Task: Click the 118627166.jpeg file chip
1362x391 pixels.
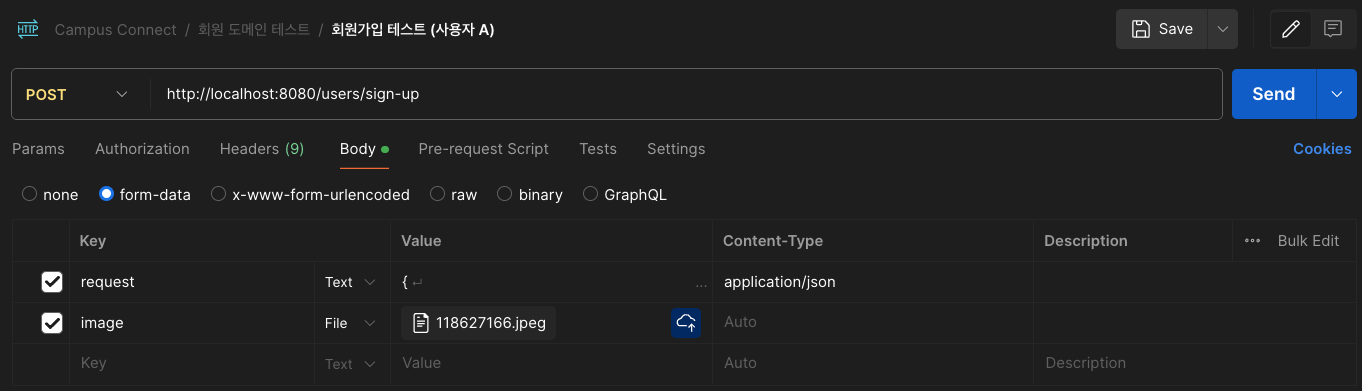Action: (479, 322)
